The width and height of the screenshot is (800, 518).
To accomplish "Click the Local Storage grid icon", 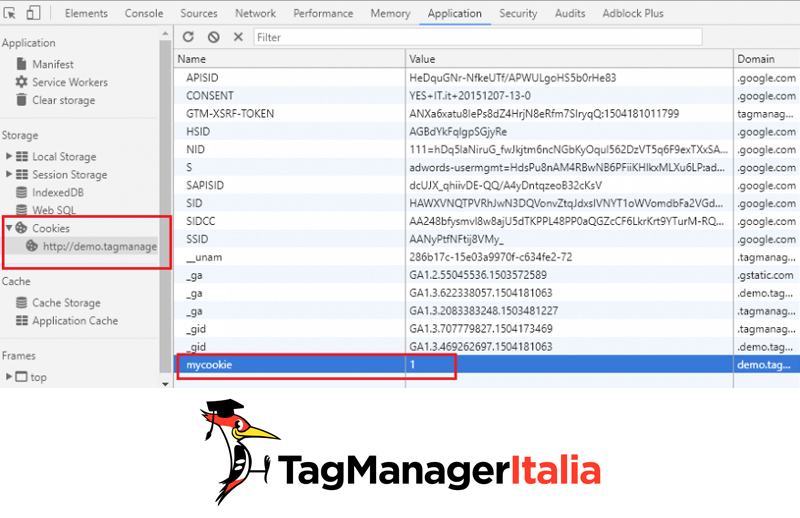I will pos(22,156).
